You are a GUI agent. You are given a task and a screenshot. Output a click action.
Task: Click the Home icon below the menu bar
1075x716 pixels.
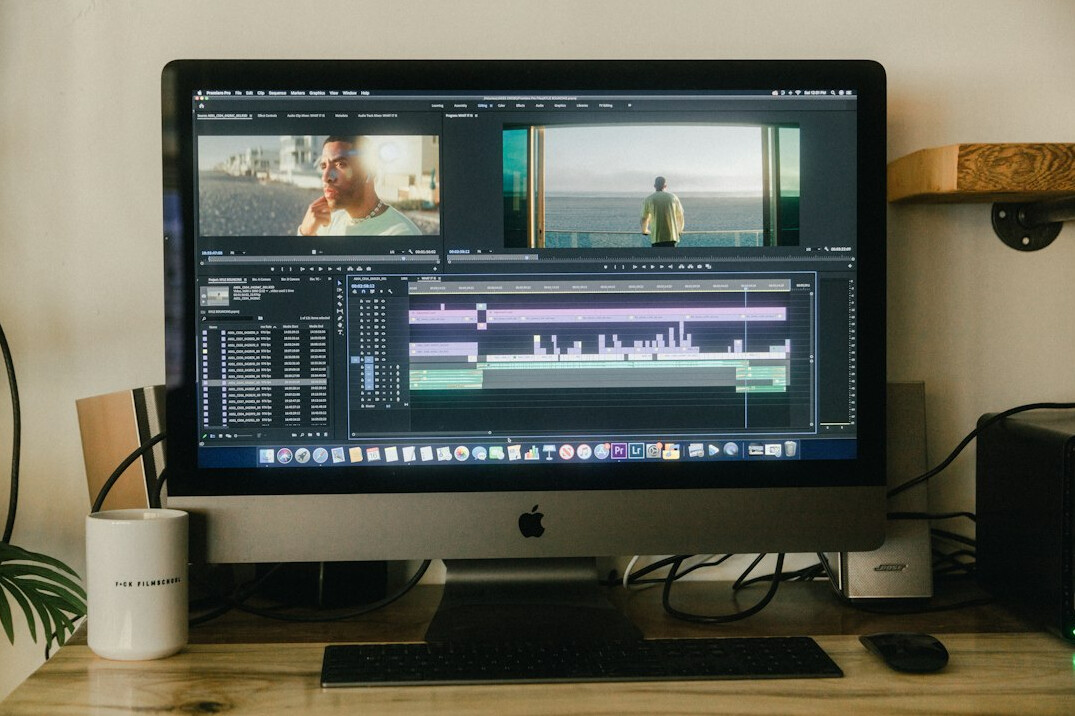pos(202,106)
